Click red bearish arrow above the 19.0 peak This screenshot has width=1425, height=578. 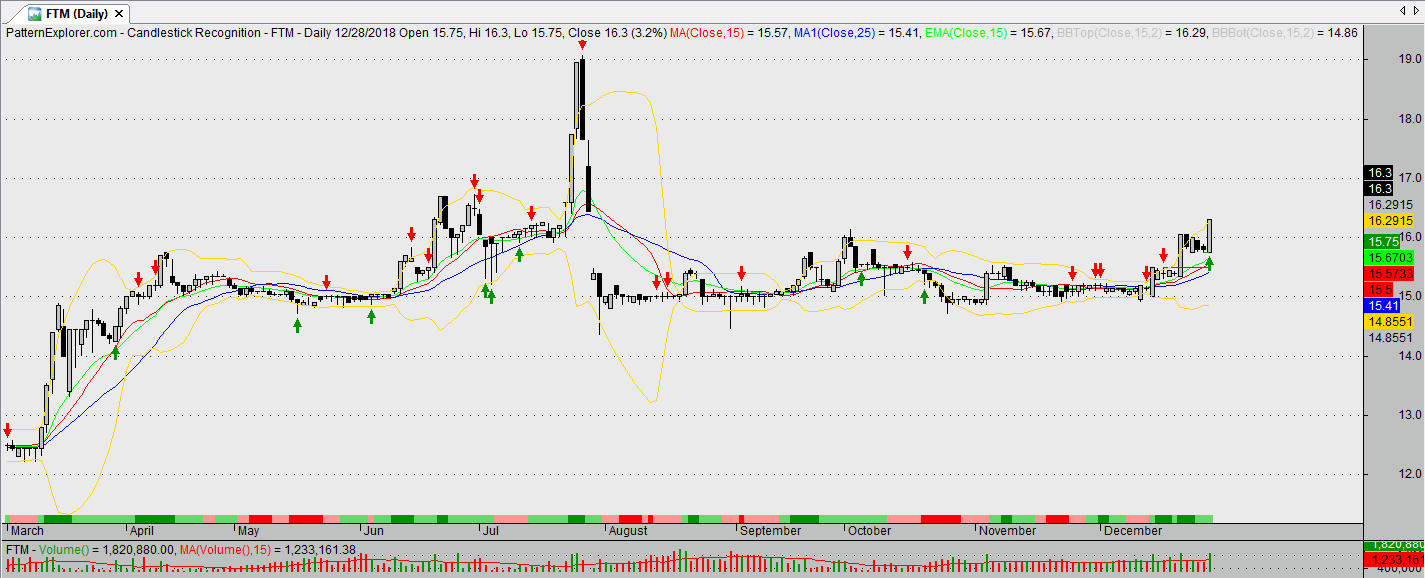[583, 47]
